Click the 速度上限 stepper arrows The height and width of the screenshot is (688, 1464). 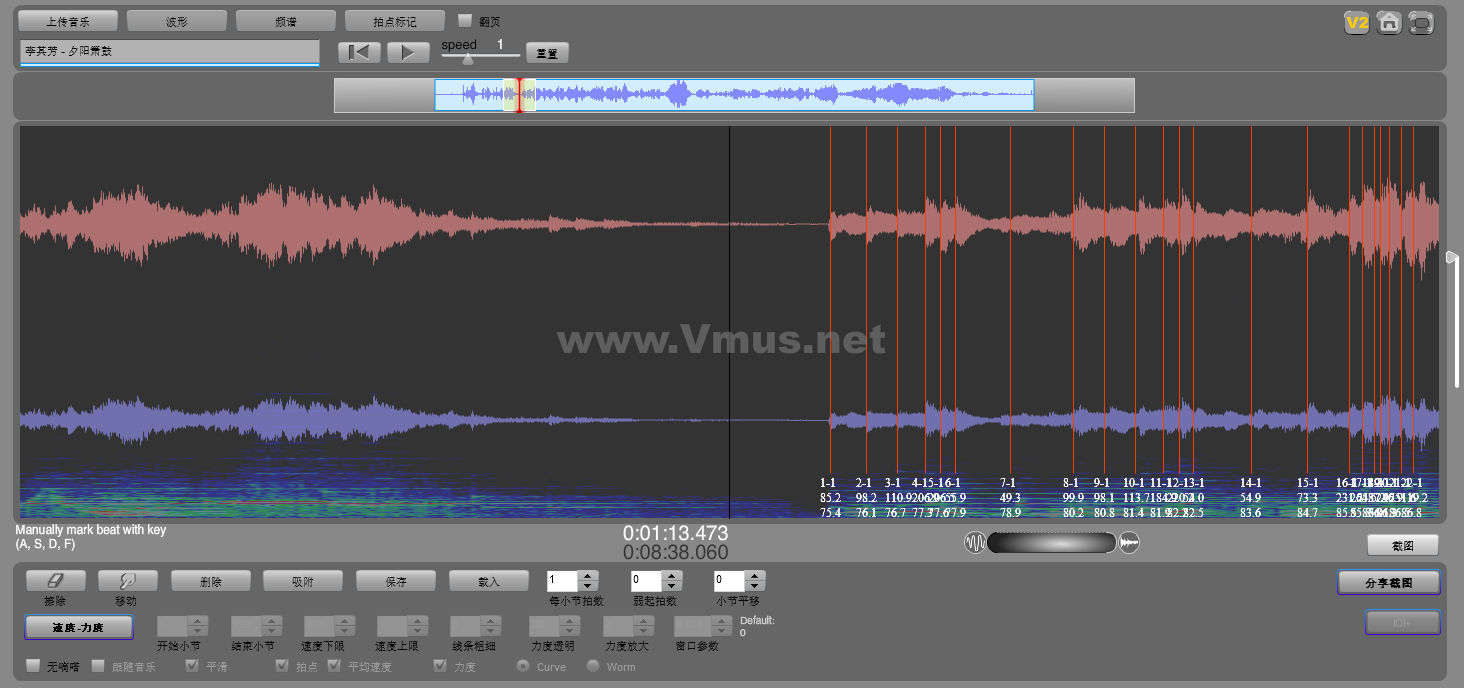(x=420, y=626)
